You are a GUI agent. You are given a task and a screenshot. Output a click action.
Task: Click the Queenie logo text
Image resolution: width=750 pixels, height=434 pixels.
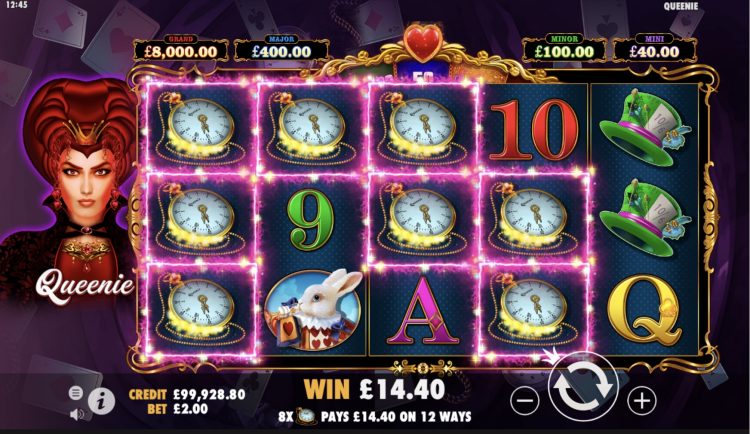85,285
